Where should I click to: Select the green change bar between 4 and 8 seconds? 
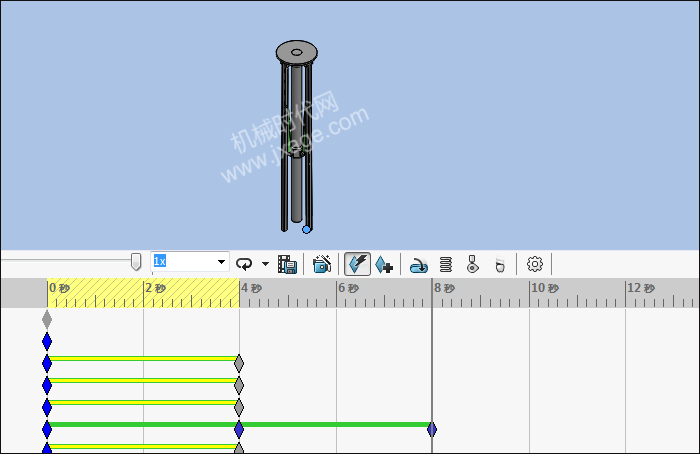tap(335, 425)
